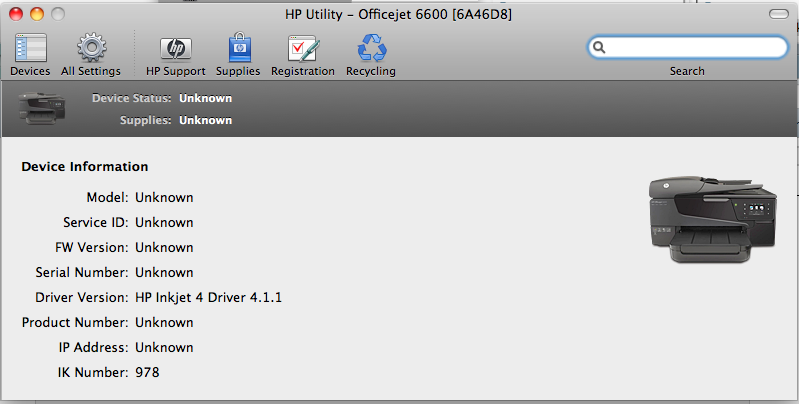The image size is (799, 404).
Task: Click inside the Search text field
Action: tap(687, 47)
